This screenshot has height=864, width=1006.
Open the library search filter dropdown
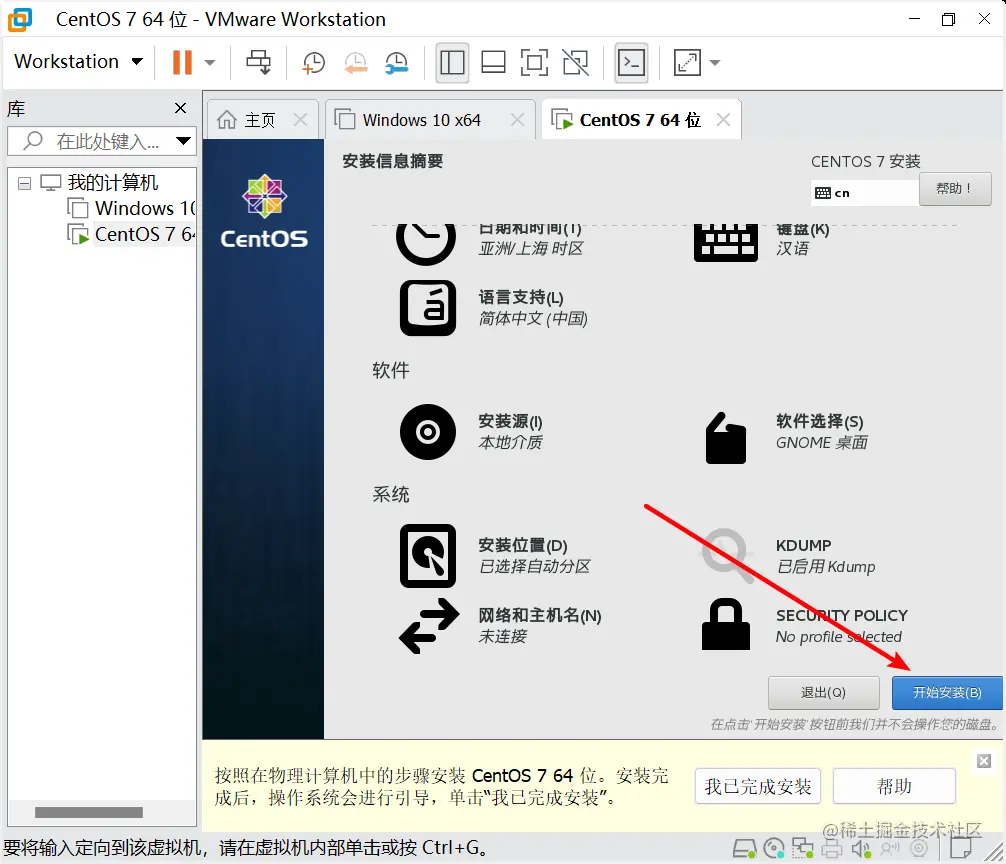pyautogui.click(x=183, y=141)
